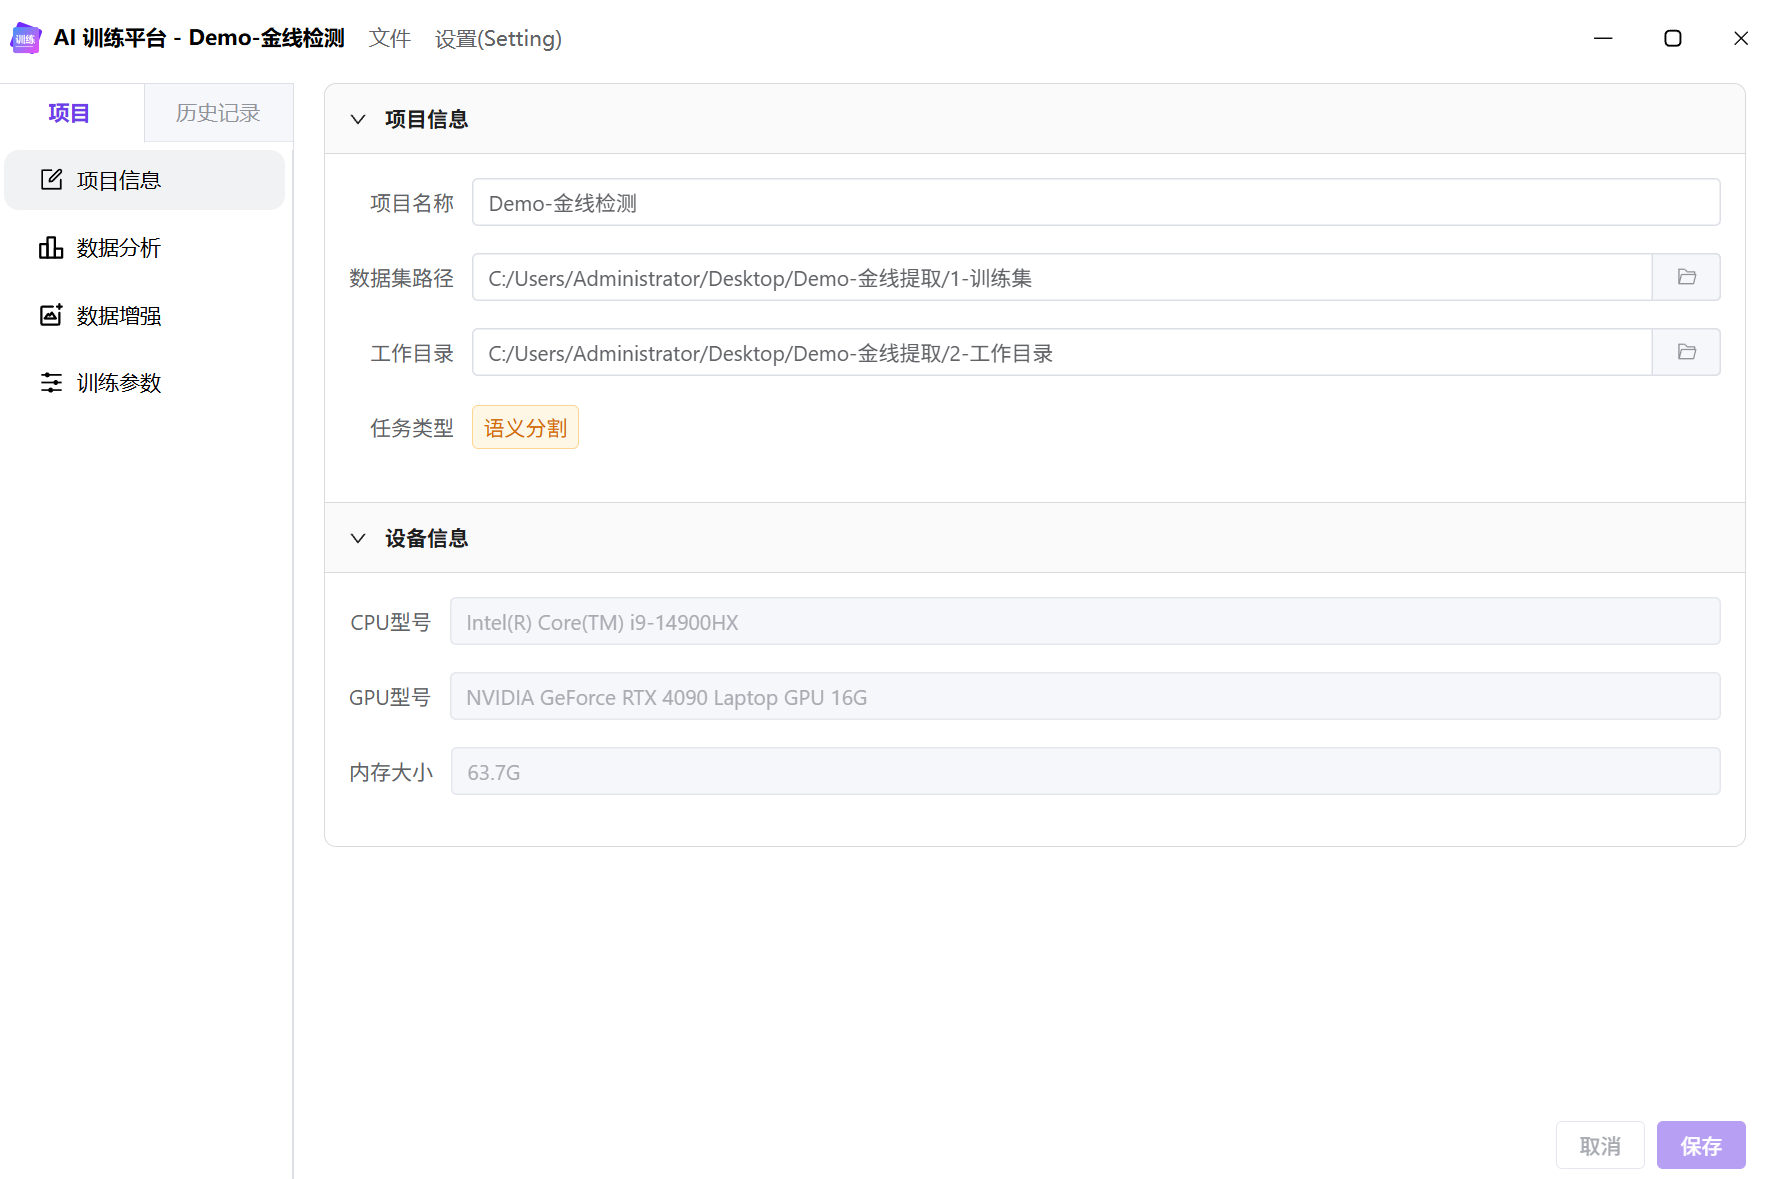Click the 语义分割 task type tag
Screen dimensions: 1772x1179
point(525,428)
